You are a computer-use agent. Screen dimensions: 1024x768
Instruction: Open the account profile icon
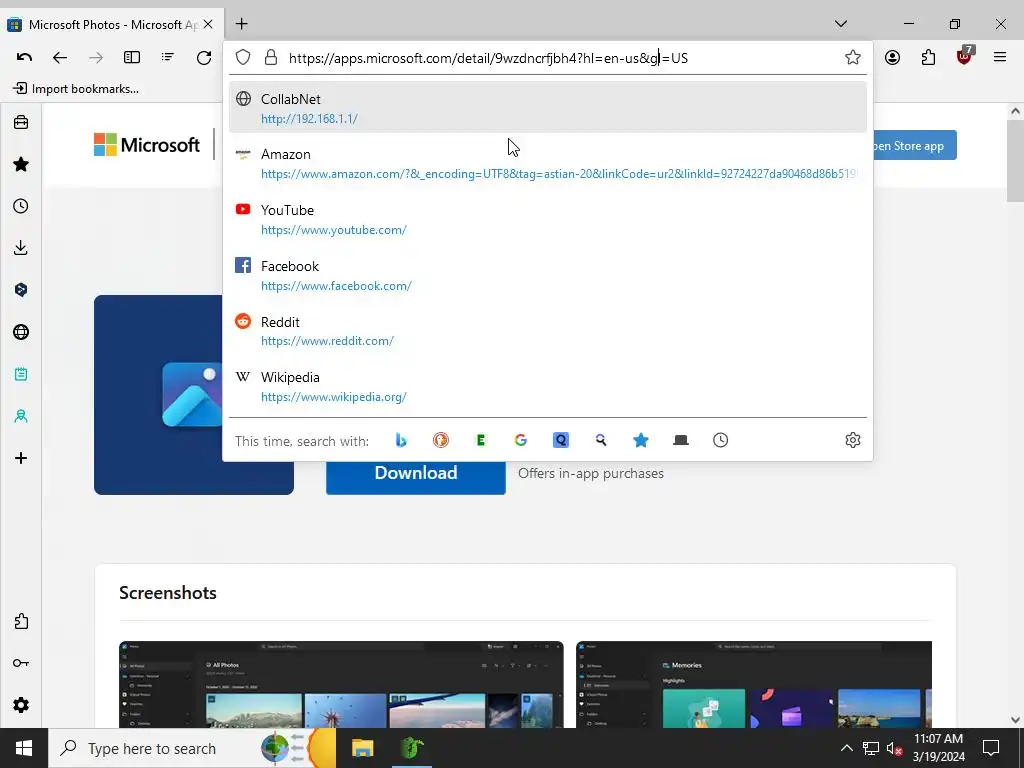(892, 57)
